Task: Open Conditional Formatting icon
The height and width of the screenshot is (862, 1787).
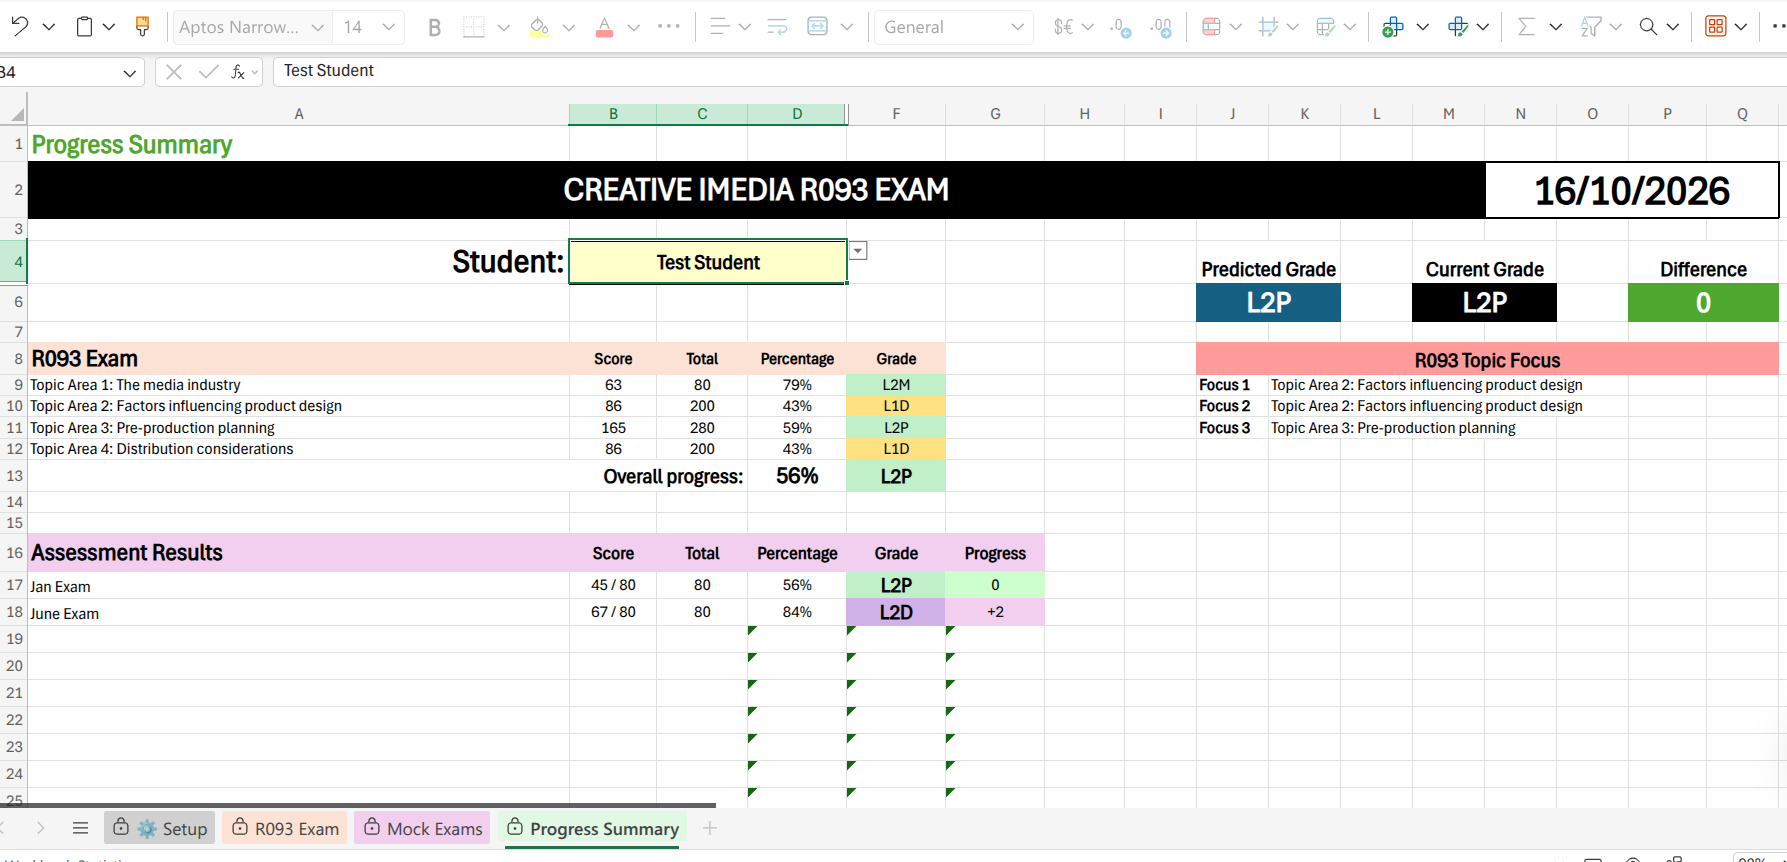Action: 1211,27
